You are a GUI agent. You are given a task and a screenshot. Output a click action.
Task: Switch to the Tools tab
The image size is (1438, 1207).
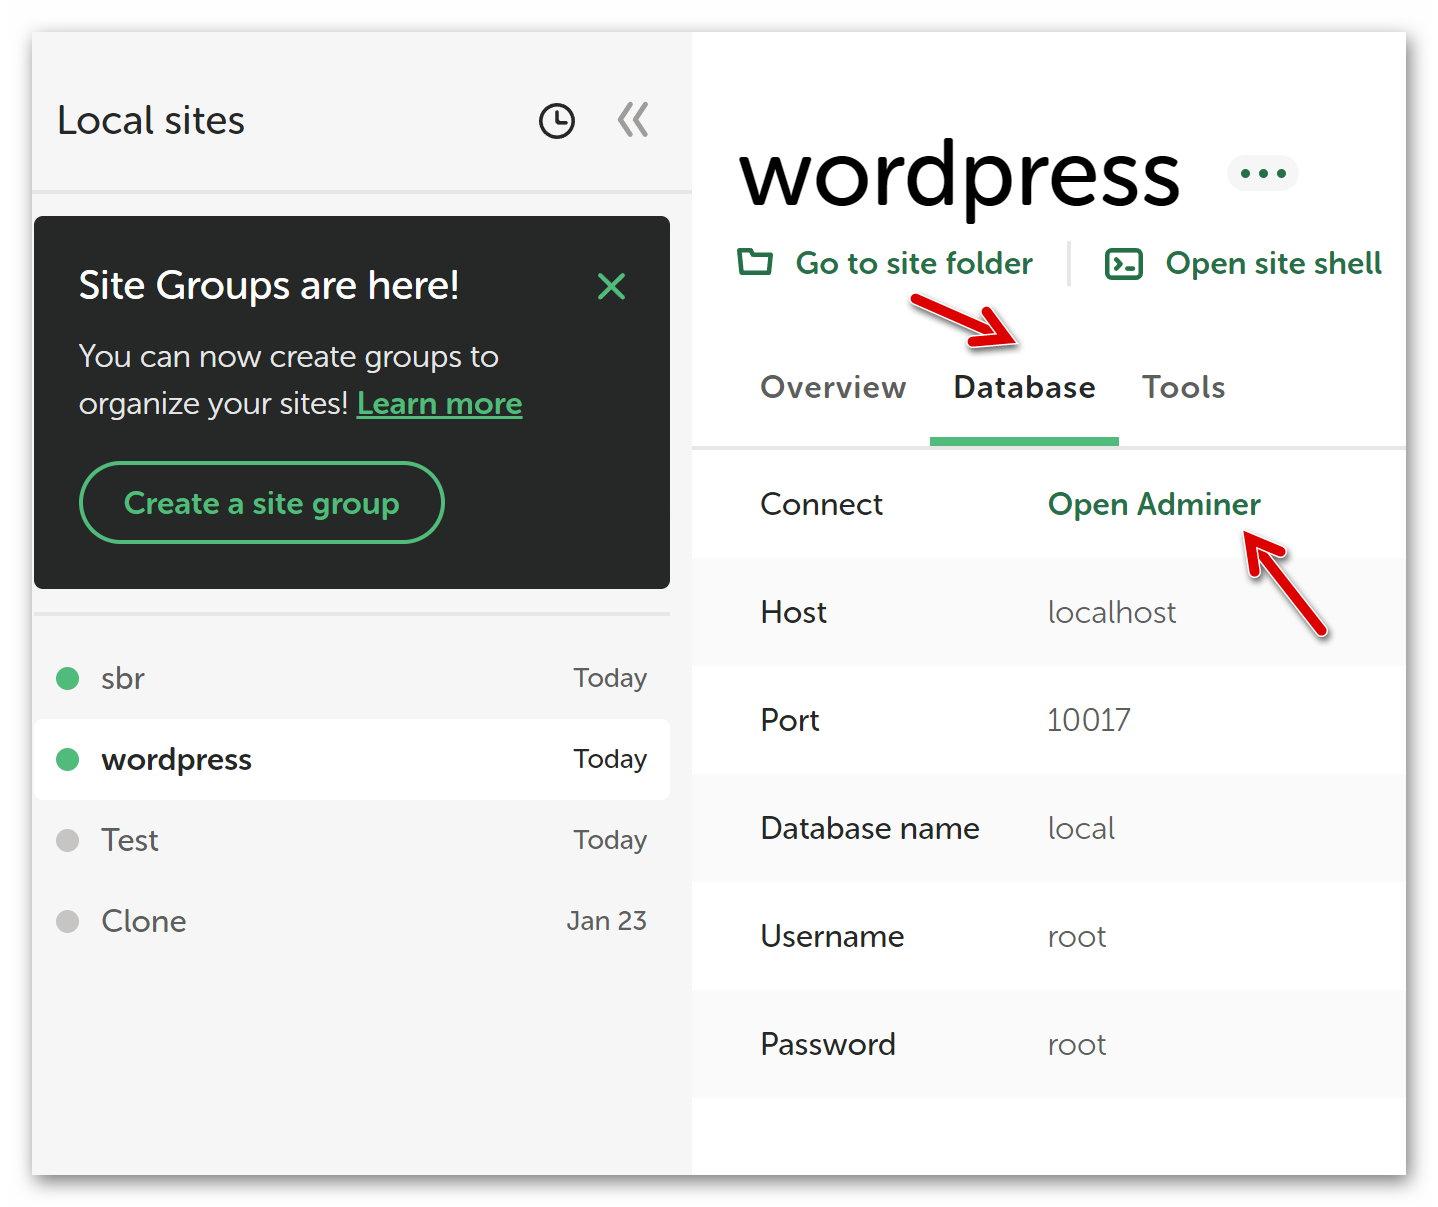(1183, 387)
